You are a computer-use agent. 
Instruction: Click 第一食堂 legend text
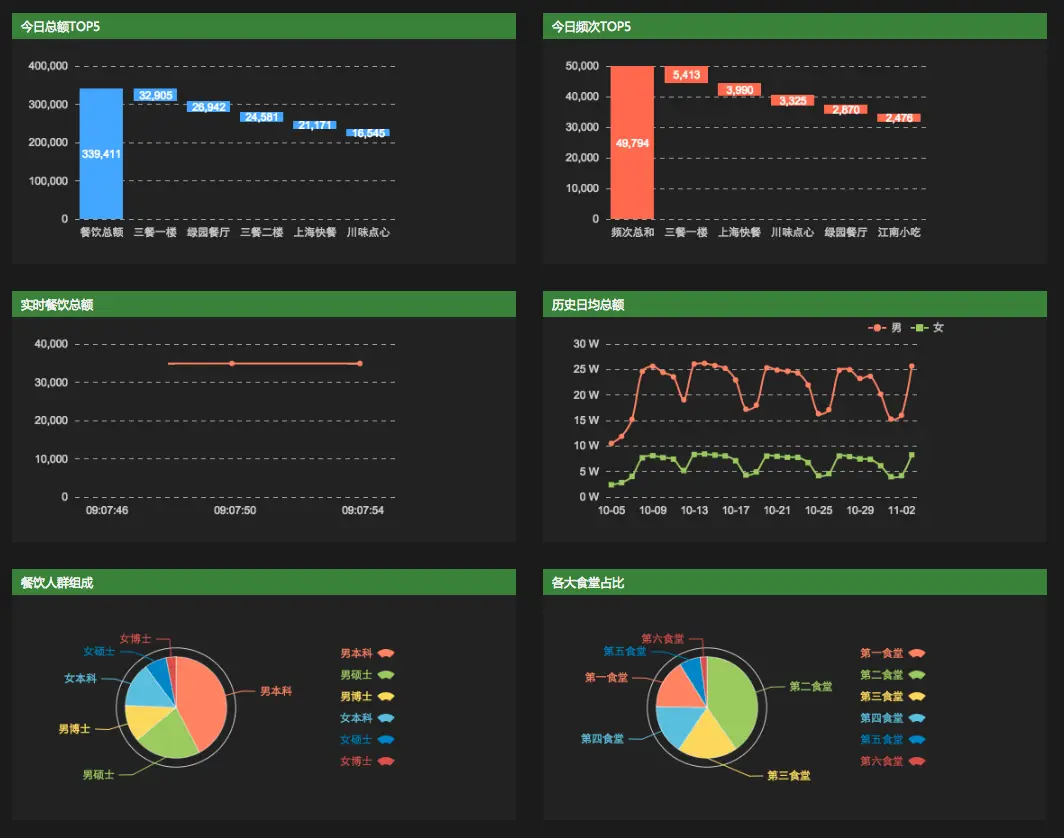click(881, 653)
